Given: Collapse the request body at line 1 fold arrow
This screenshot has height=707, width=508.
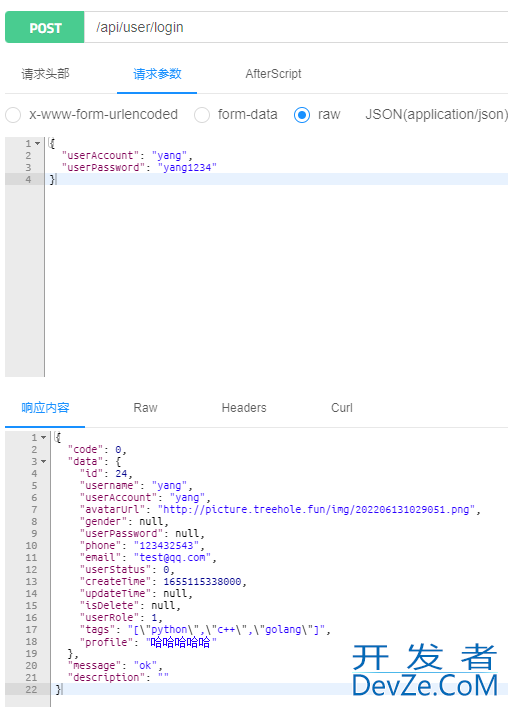Looking at the screenshot, I should point(38,144).
